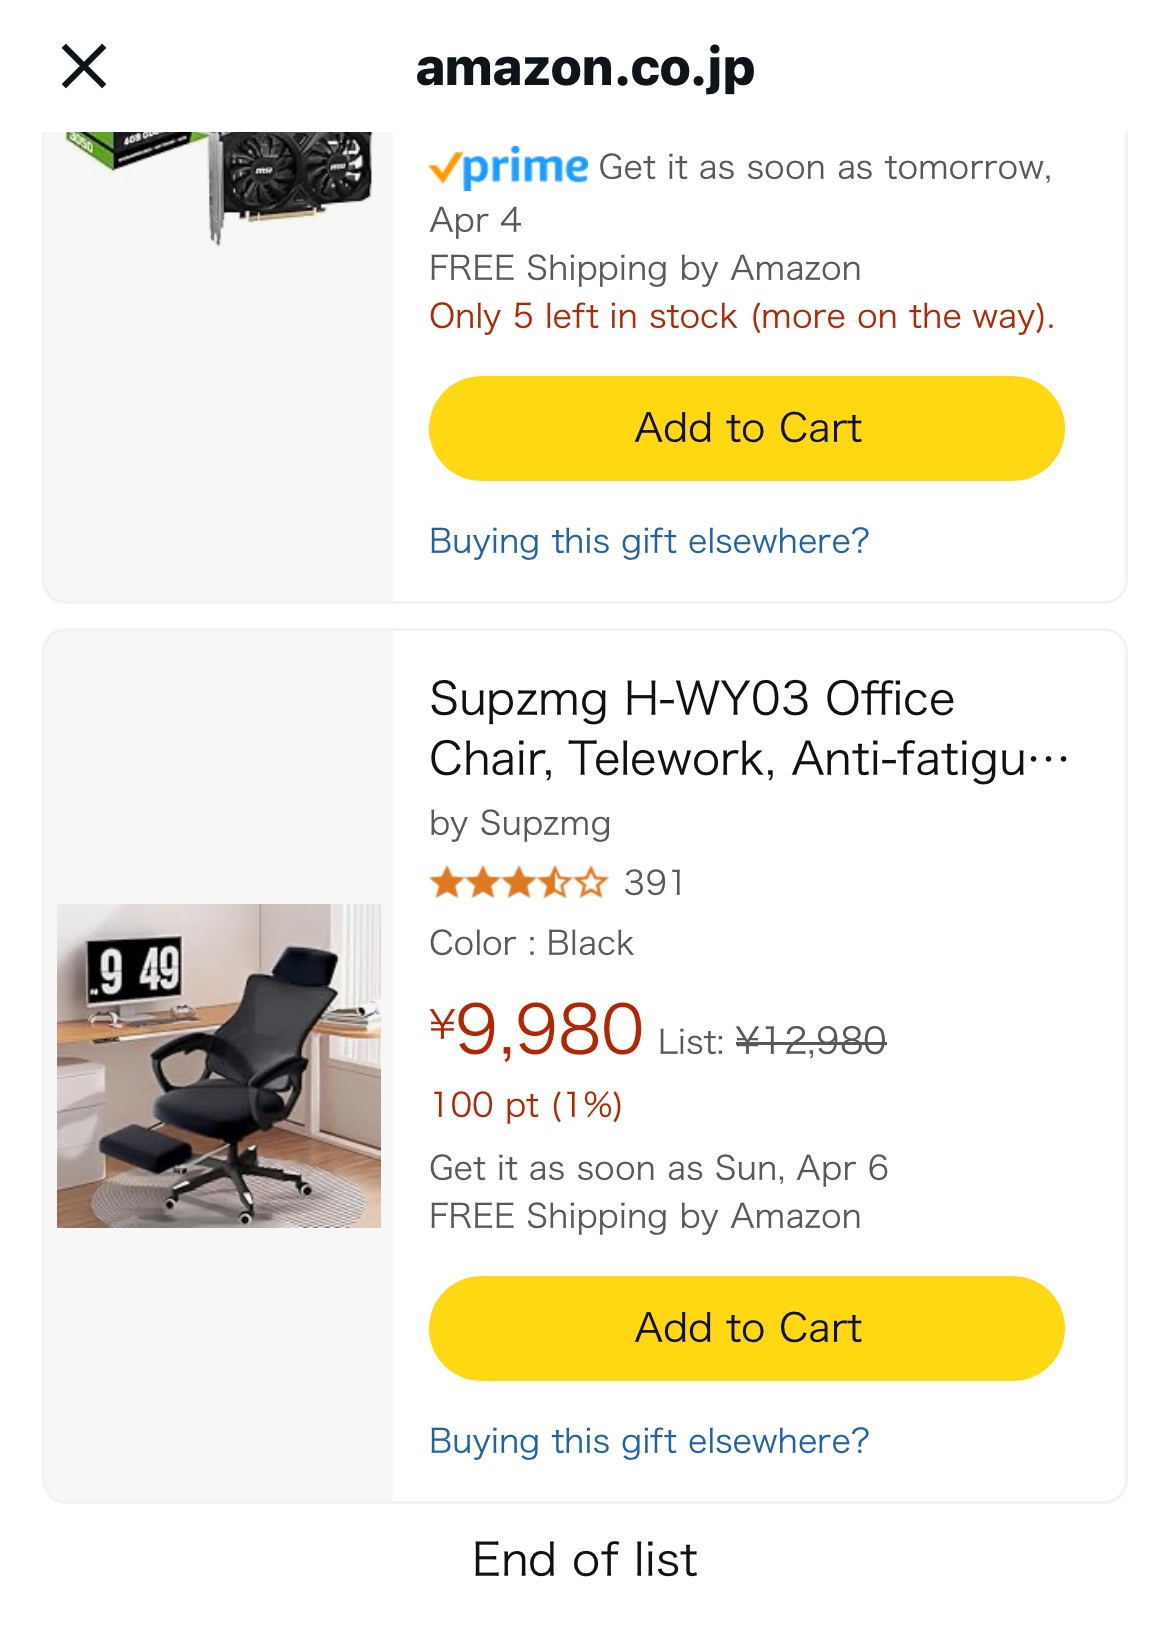Tap the Prime logo badge
Screen dimensions: 1170x1639
tap(509, 167)
